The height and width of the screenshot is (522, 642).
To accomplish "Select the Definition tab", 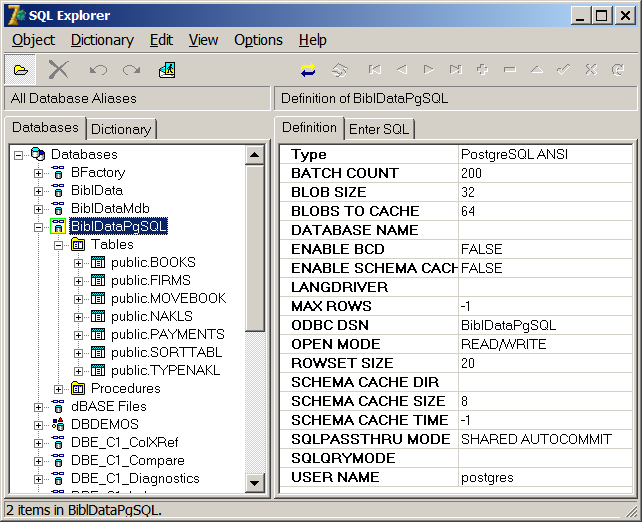I will coord(309,128).
